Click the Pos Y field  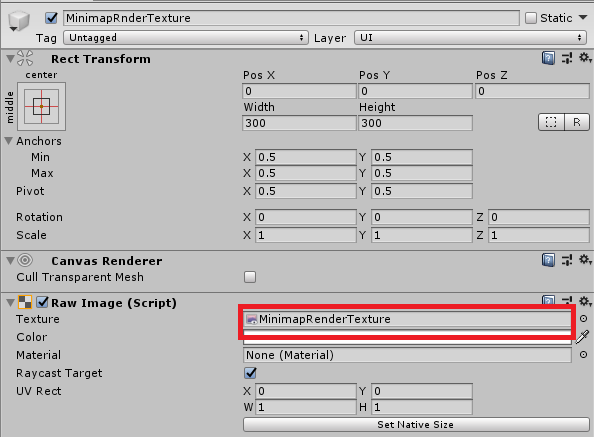pos(416,91)
